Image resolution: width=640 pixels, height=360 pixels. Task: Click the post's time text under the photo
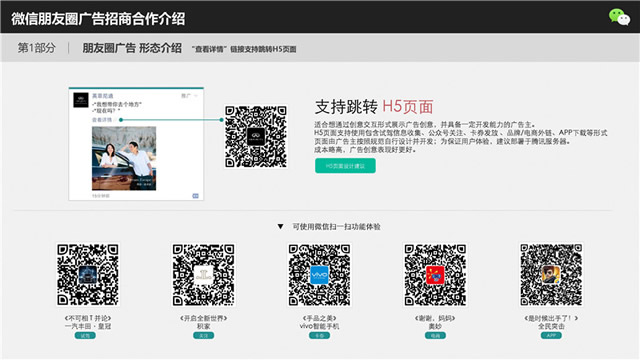pyautogui.click(x=100, y=196)
